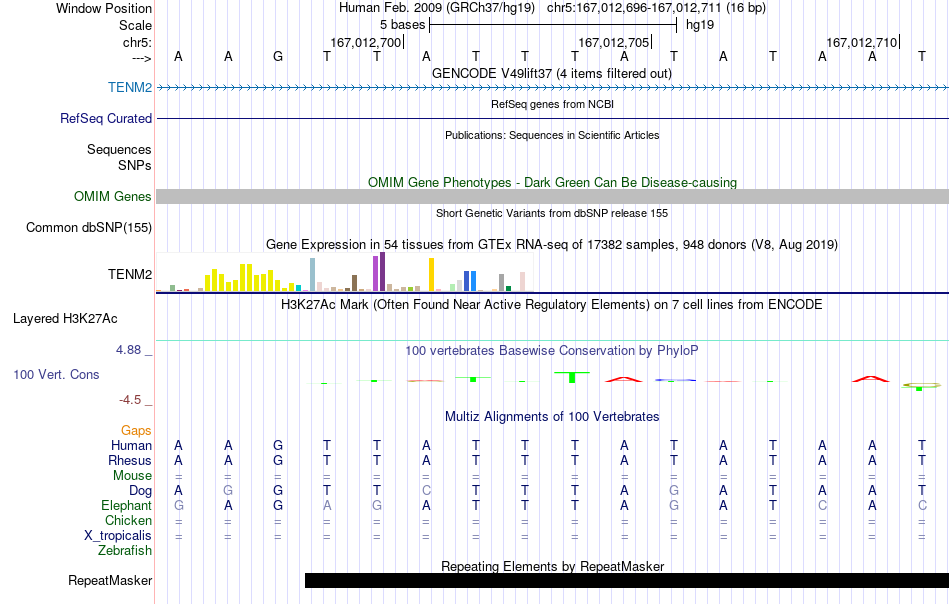Click the black RepeatMasker element bar

627,580
